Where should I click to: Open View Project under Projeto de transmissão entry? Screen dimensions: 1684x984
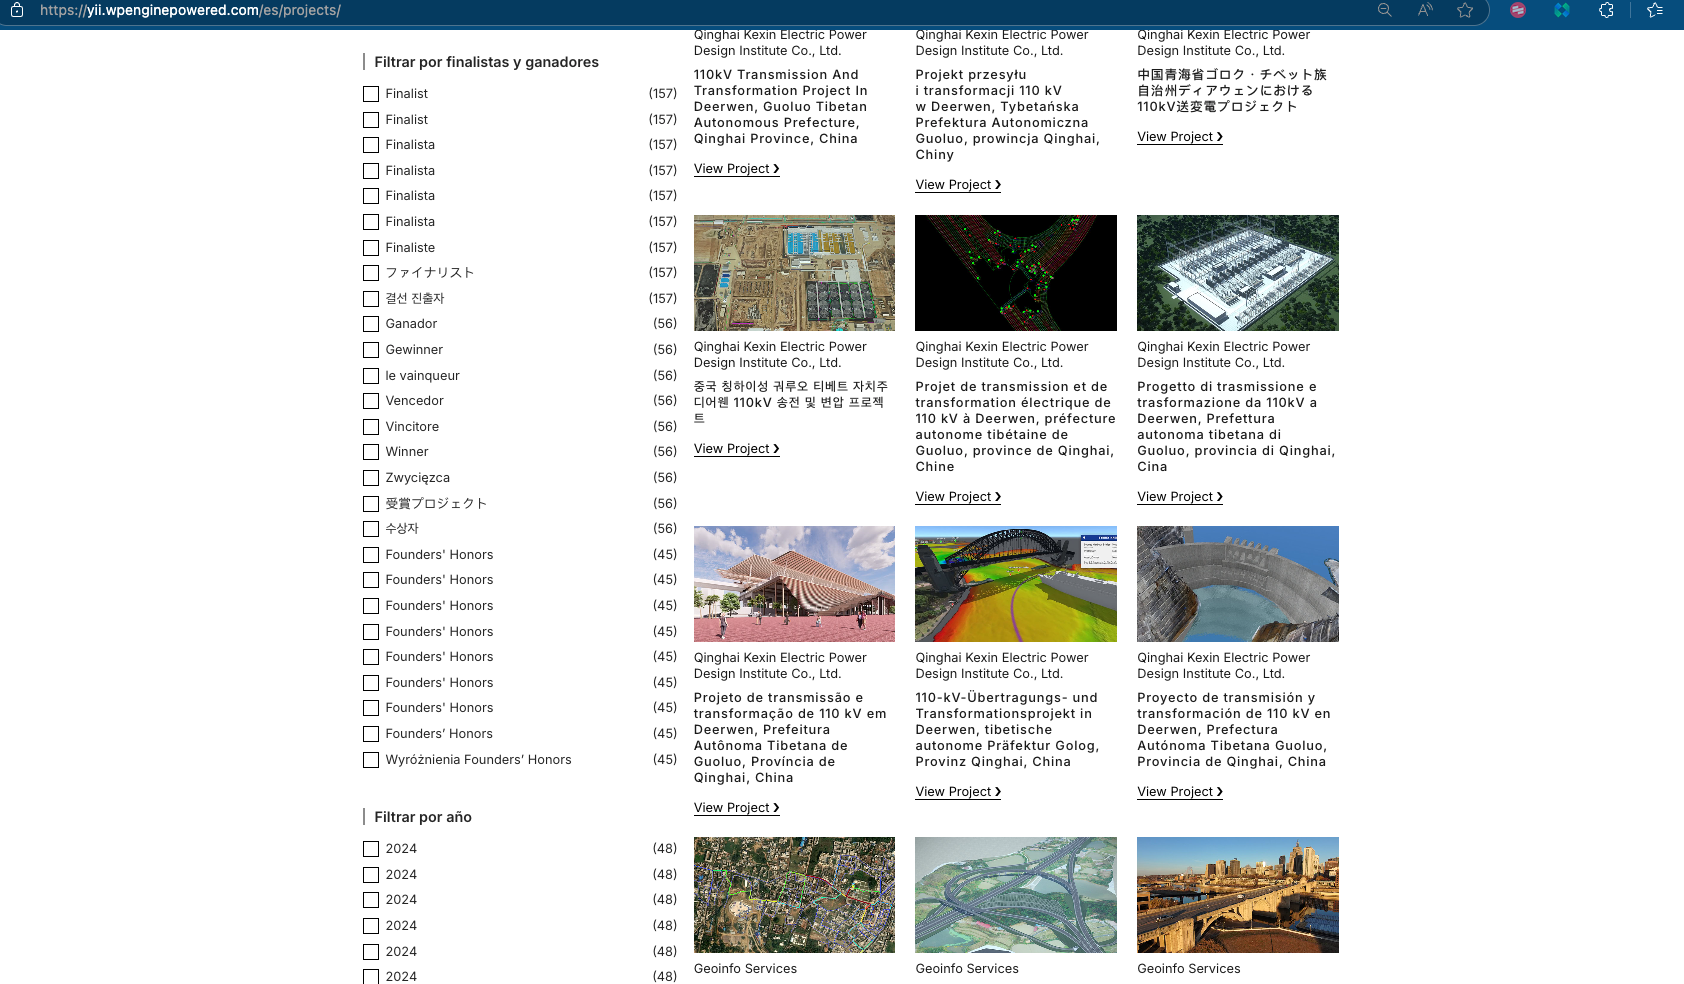737,808
